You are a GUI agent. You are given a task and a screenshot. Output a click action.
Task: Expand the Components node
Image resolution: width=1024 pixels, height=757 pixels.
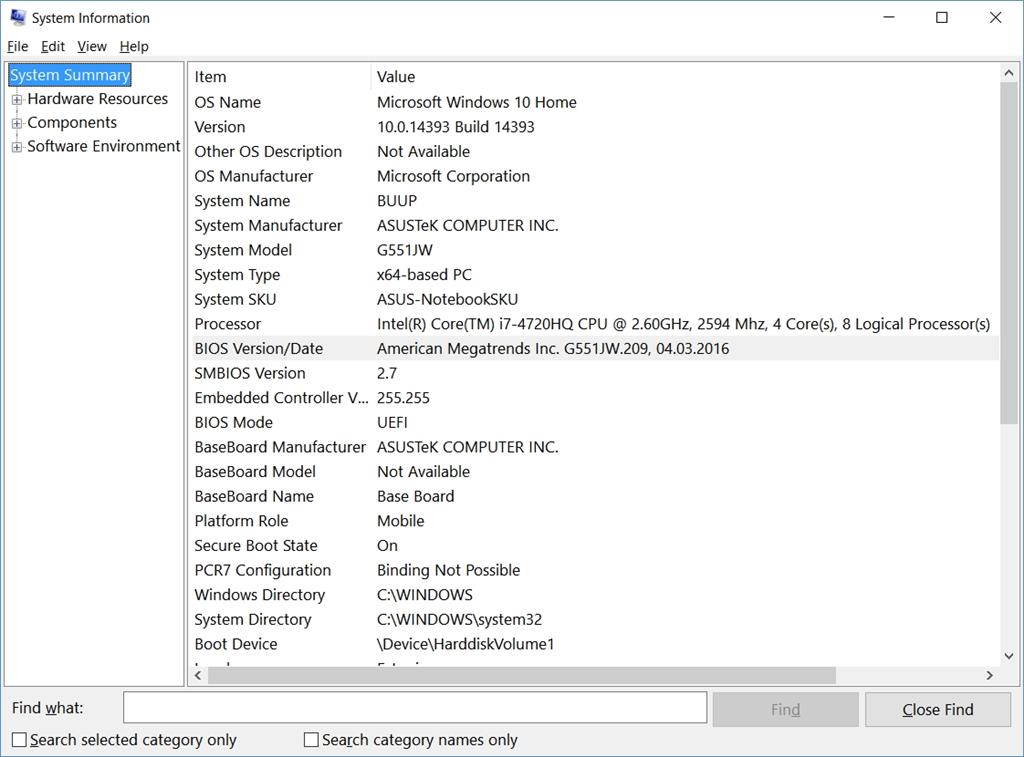coord(17,123)
